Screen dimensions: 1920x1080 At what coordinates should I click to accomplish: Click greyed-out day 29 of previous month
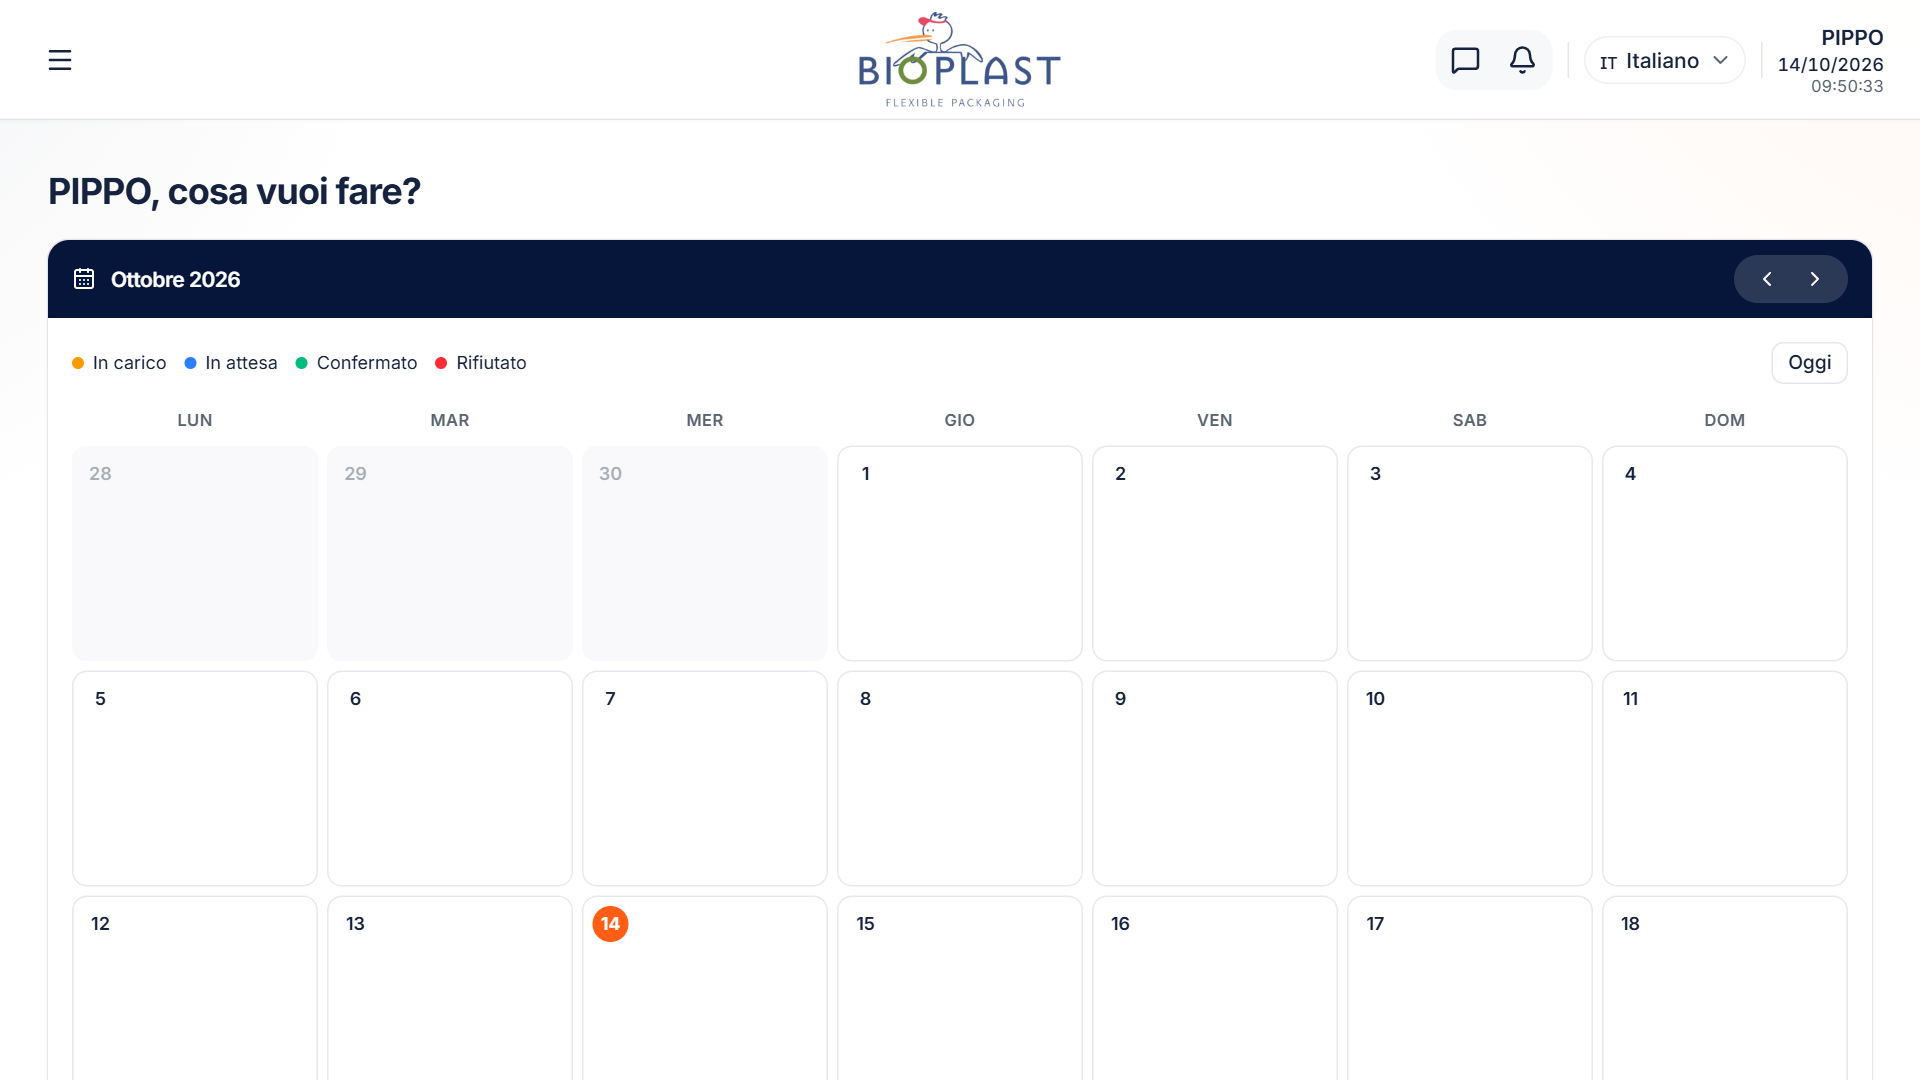click(x=450, y=553)
